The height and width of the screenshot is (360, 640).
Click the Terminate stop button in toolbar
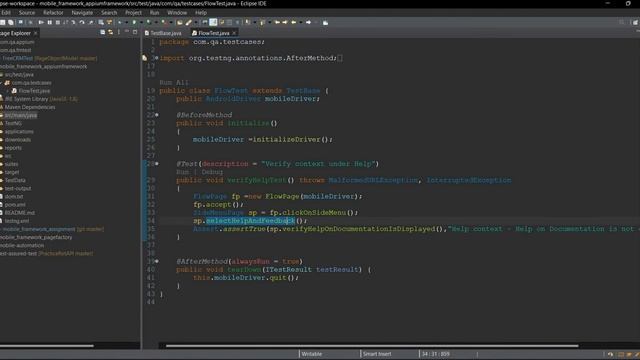[x=58, y=22]
